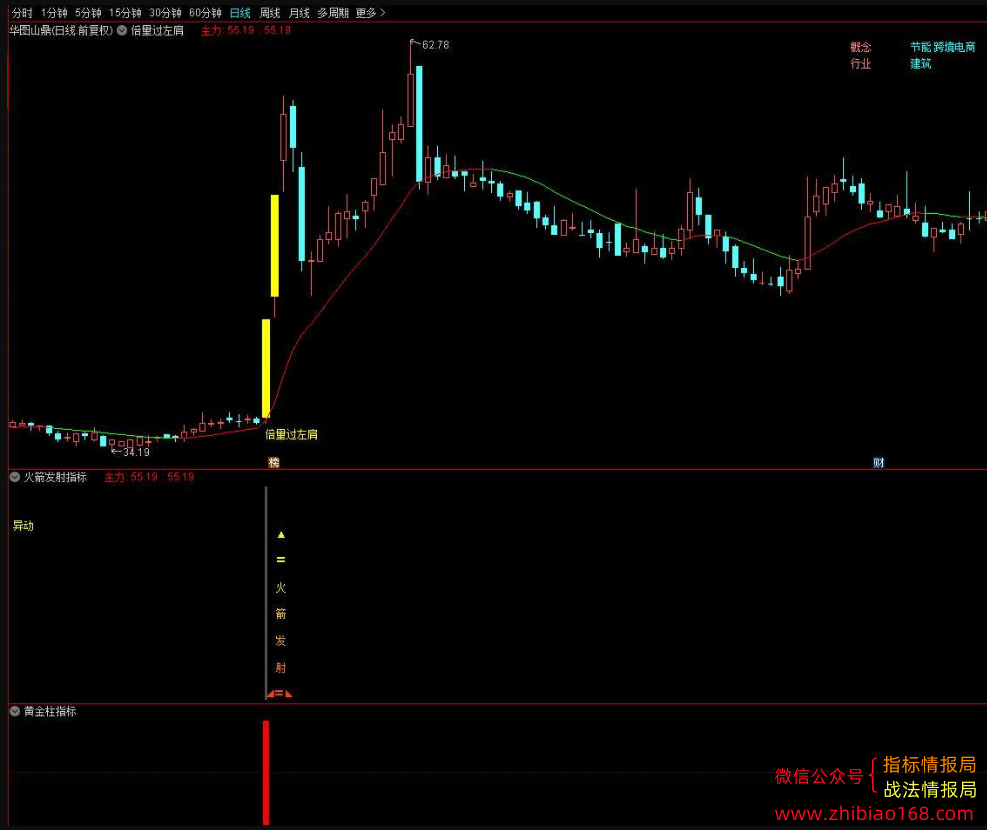Click the 火箭发射指标 panel title

coord(55,477)
